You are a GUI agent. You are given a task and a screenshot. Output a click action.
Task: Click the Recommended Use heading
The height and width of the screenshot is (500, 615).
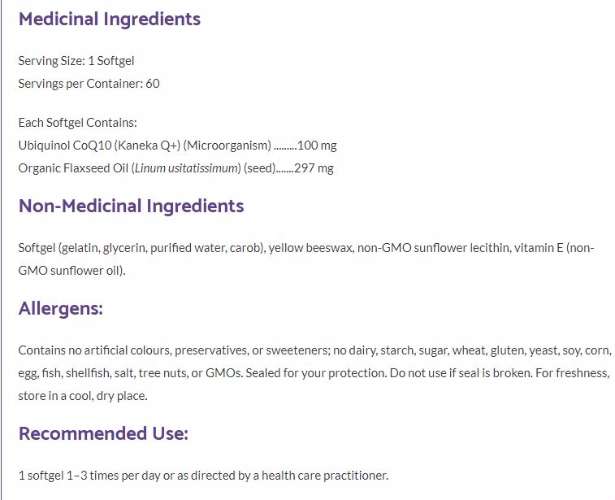tap(103, 433)
